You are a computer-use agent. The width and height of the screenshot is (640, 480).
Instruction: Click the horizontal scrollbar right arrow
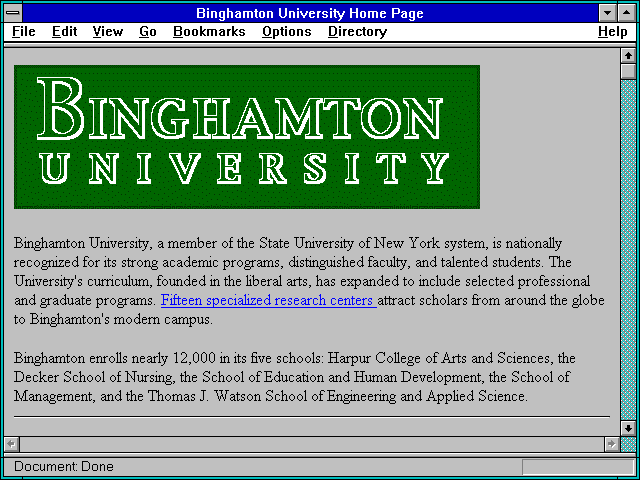(611, 444)
